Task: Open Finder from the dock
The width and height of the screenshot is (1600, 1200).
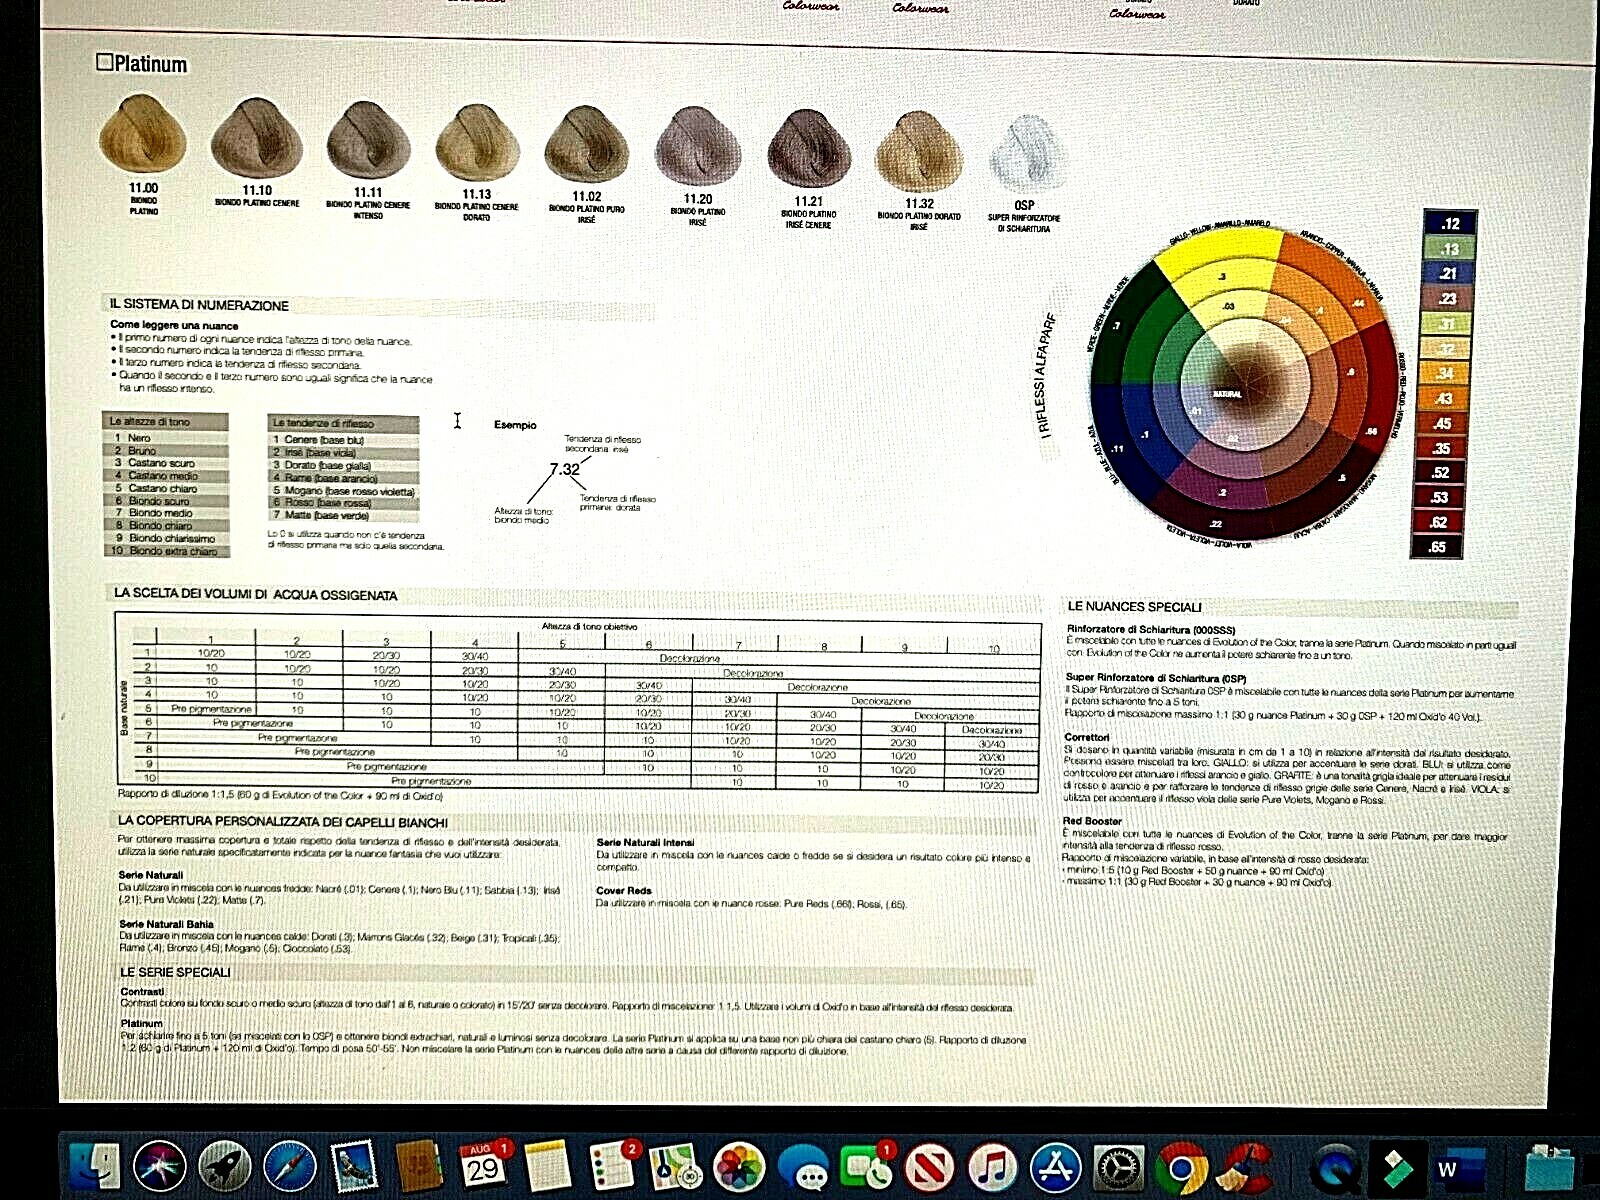Action: tap(95, 1167)
